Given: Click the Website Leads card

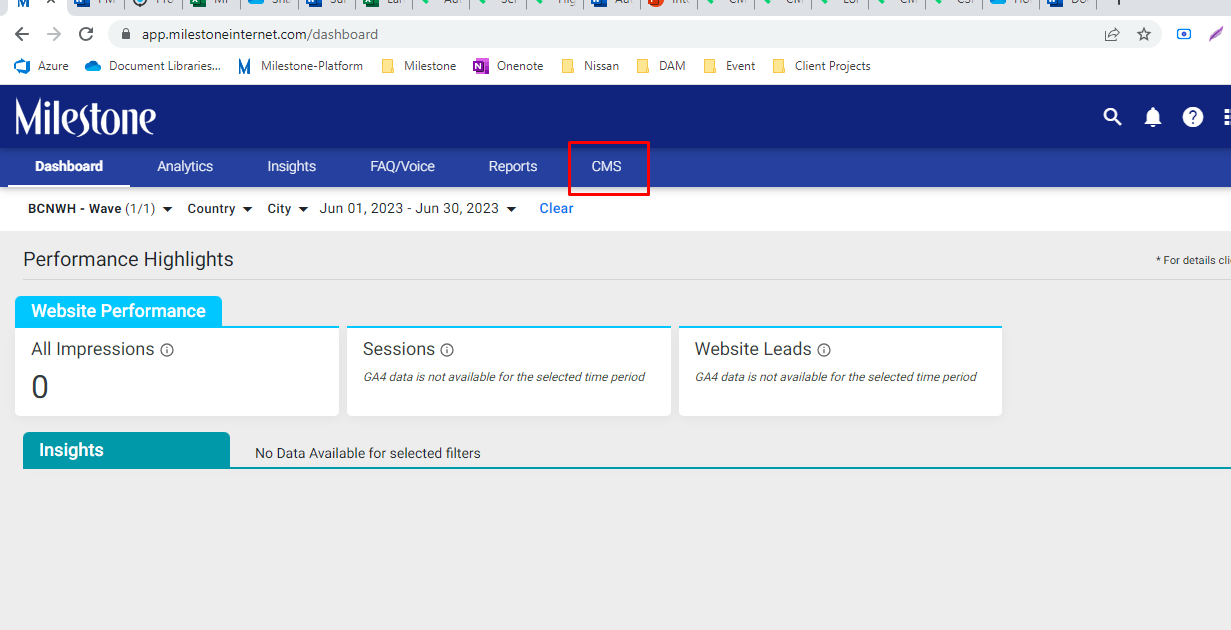Looking at the screenshot, I should (840, 371).
